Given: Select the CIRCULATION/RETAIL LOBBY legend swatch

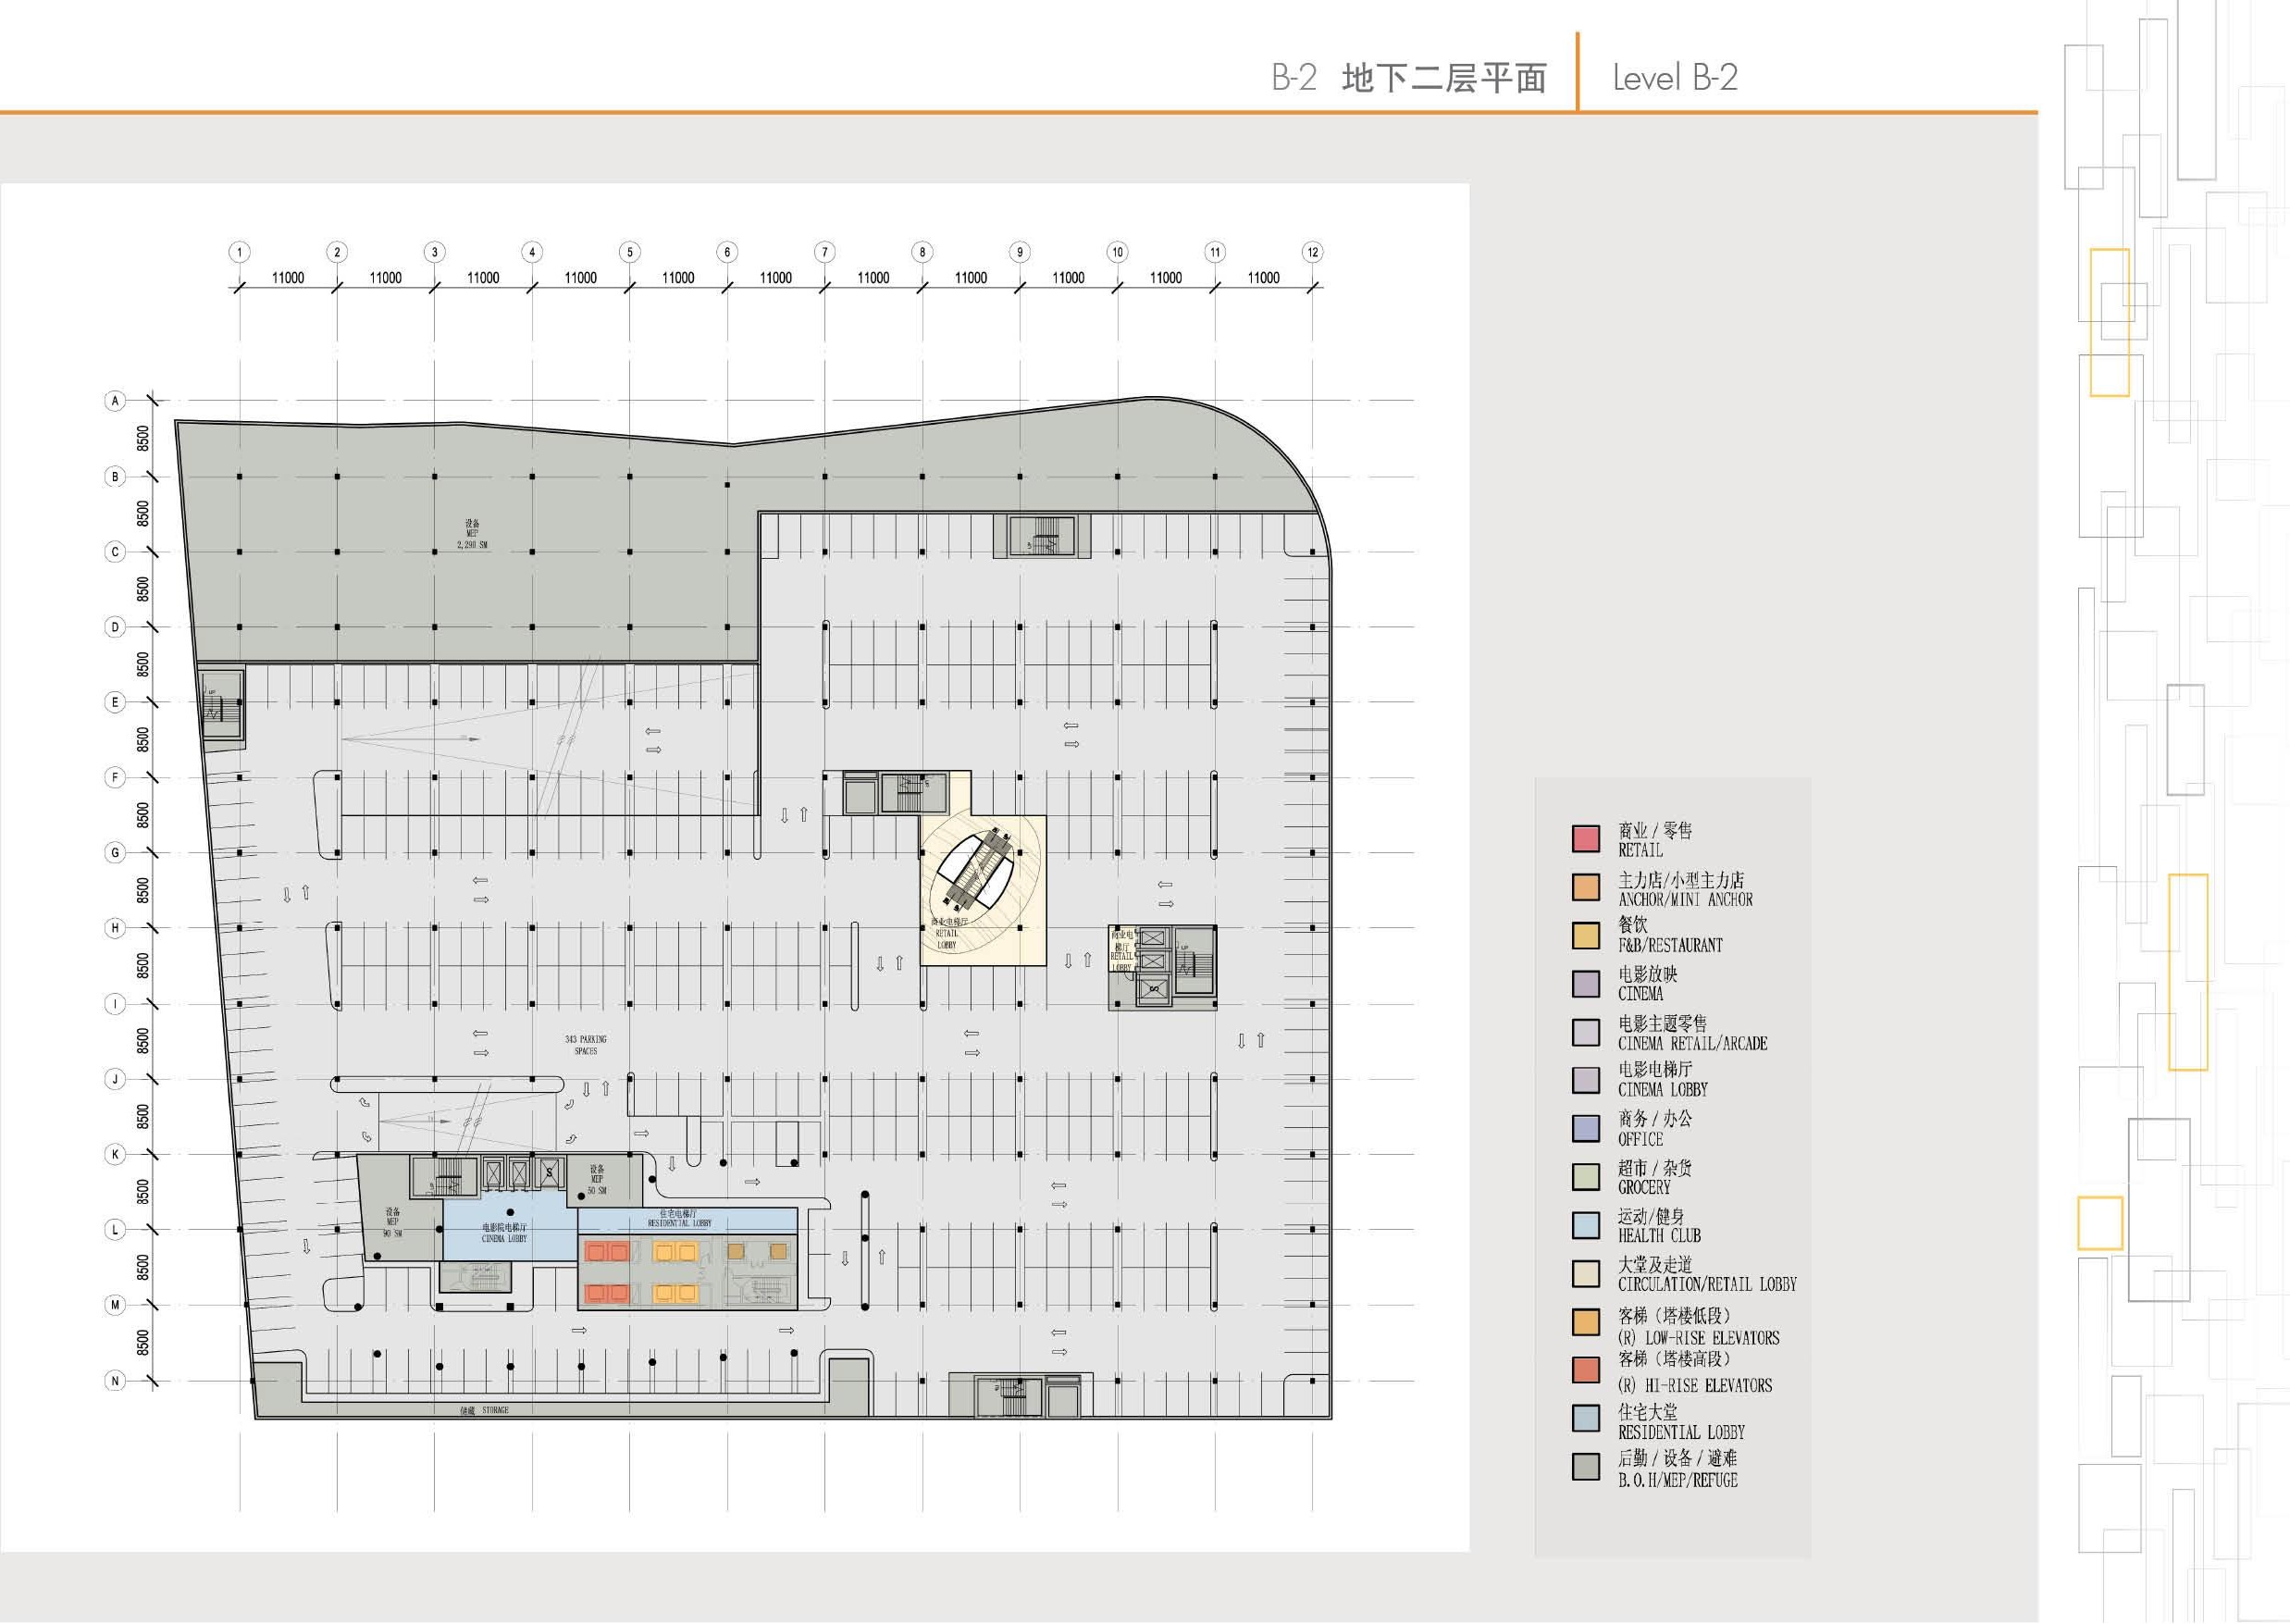Looking at the screenshot, I should [x=1585, y=1274].
